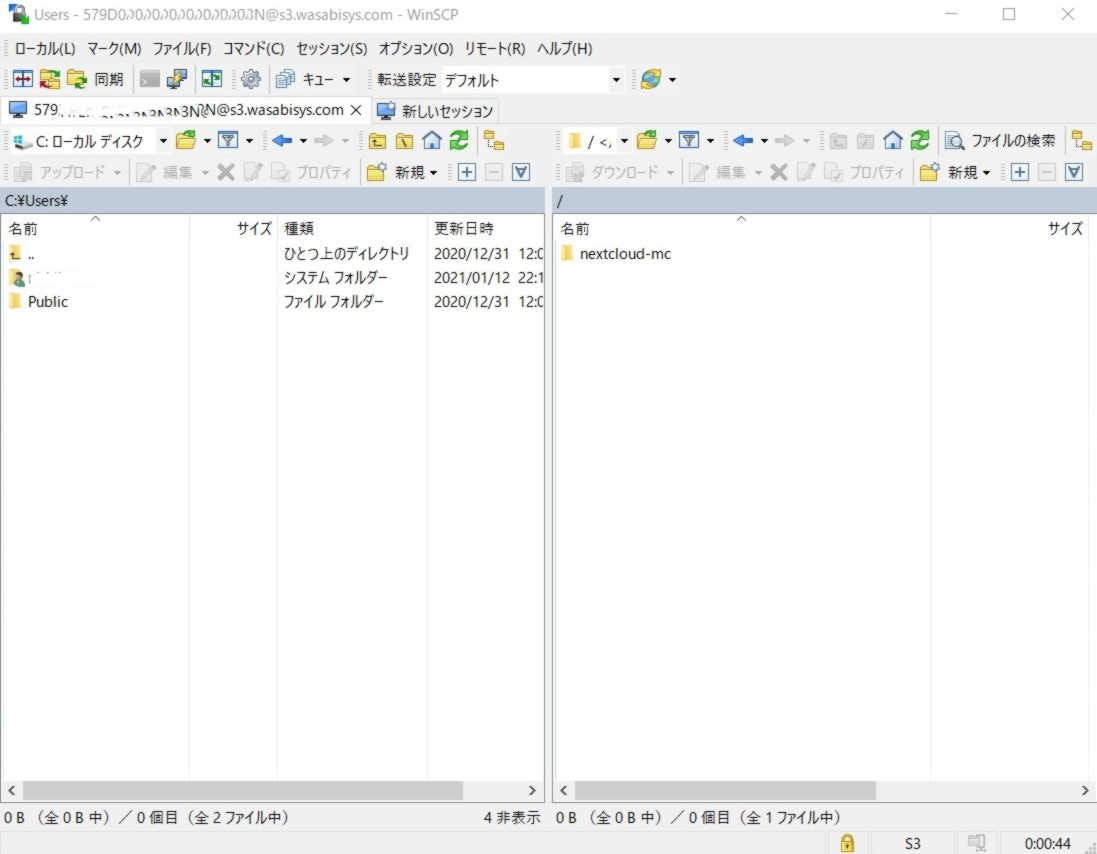1097x854 pixels.
Task: Click the S3 protocol status indicator
Action: pyautogui.click(x=912, y=844)
